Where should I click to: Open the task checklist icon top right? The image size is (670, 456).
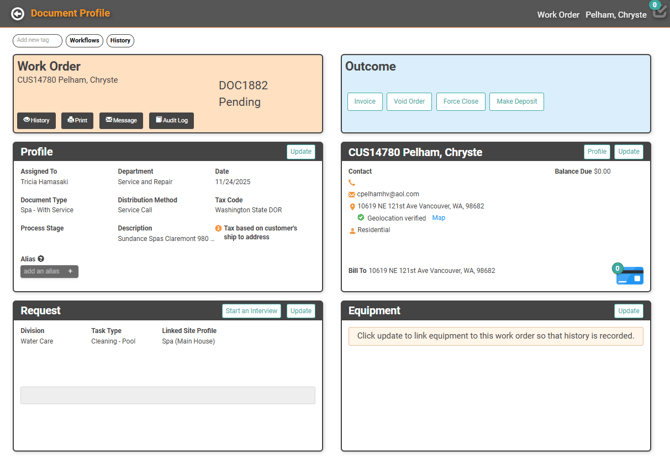point(658,12)
